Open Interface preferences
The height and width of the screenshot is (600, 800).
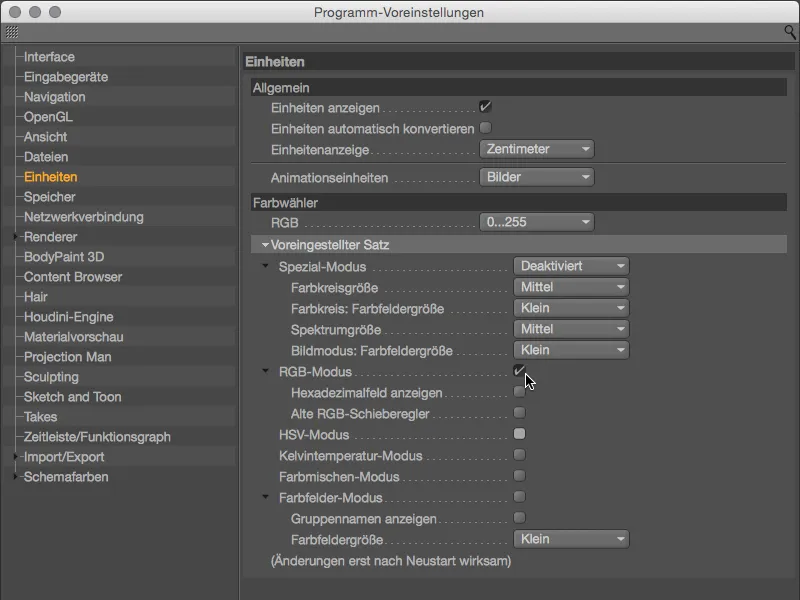click(49, 57)
